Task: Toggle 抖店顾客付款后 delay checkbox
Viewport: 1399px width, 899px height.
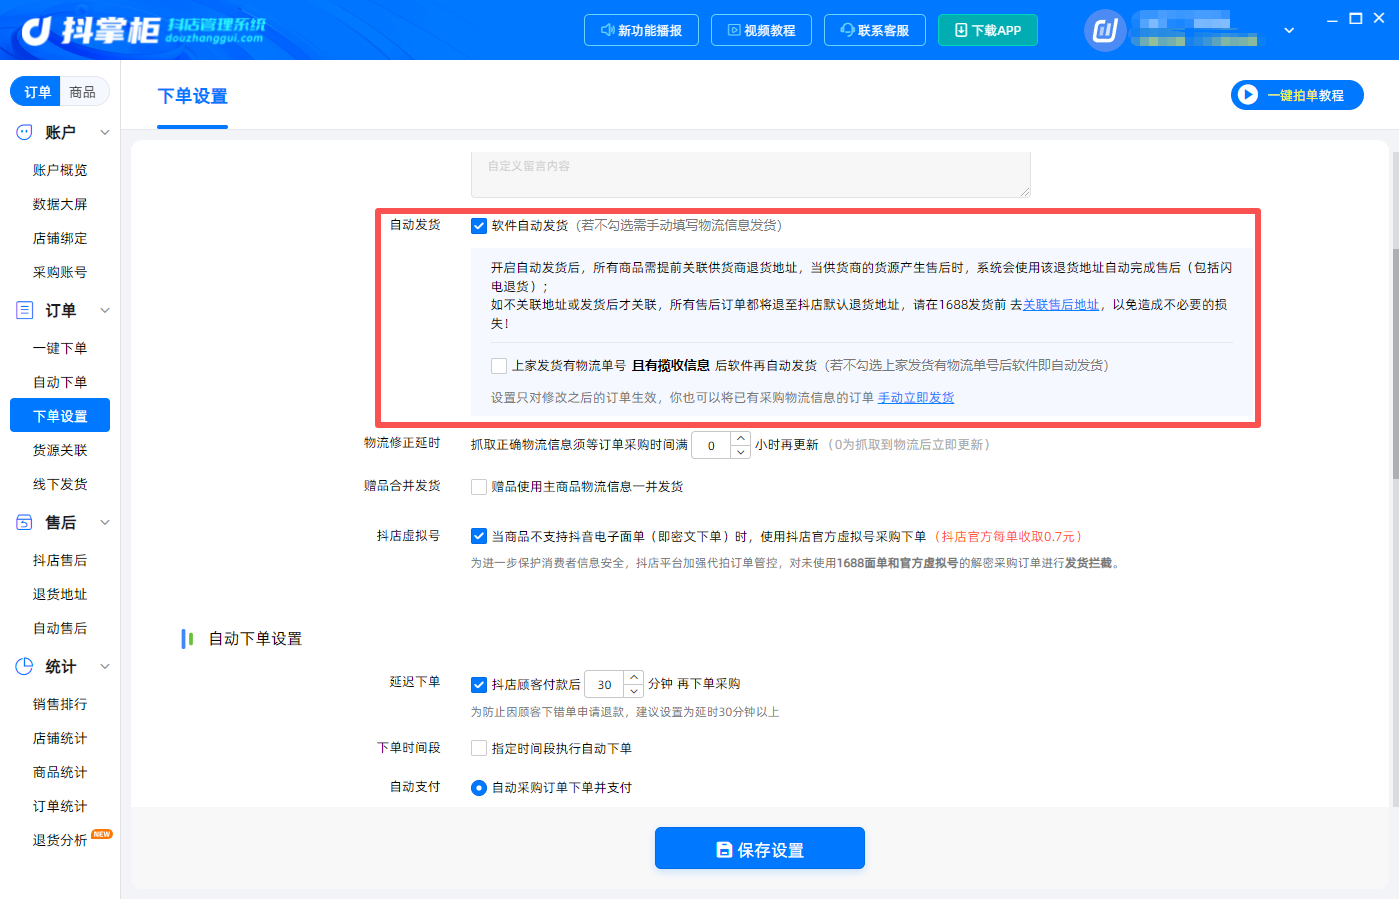Action: (x=479, y=685)
